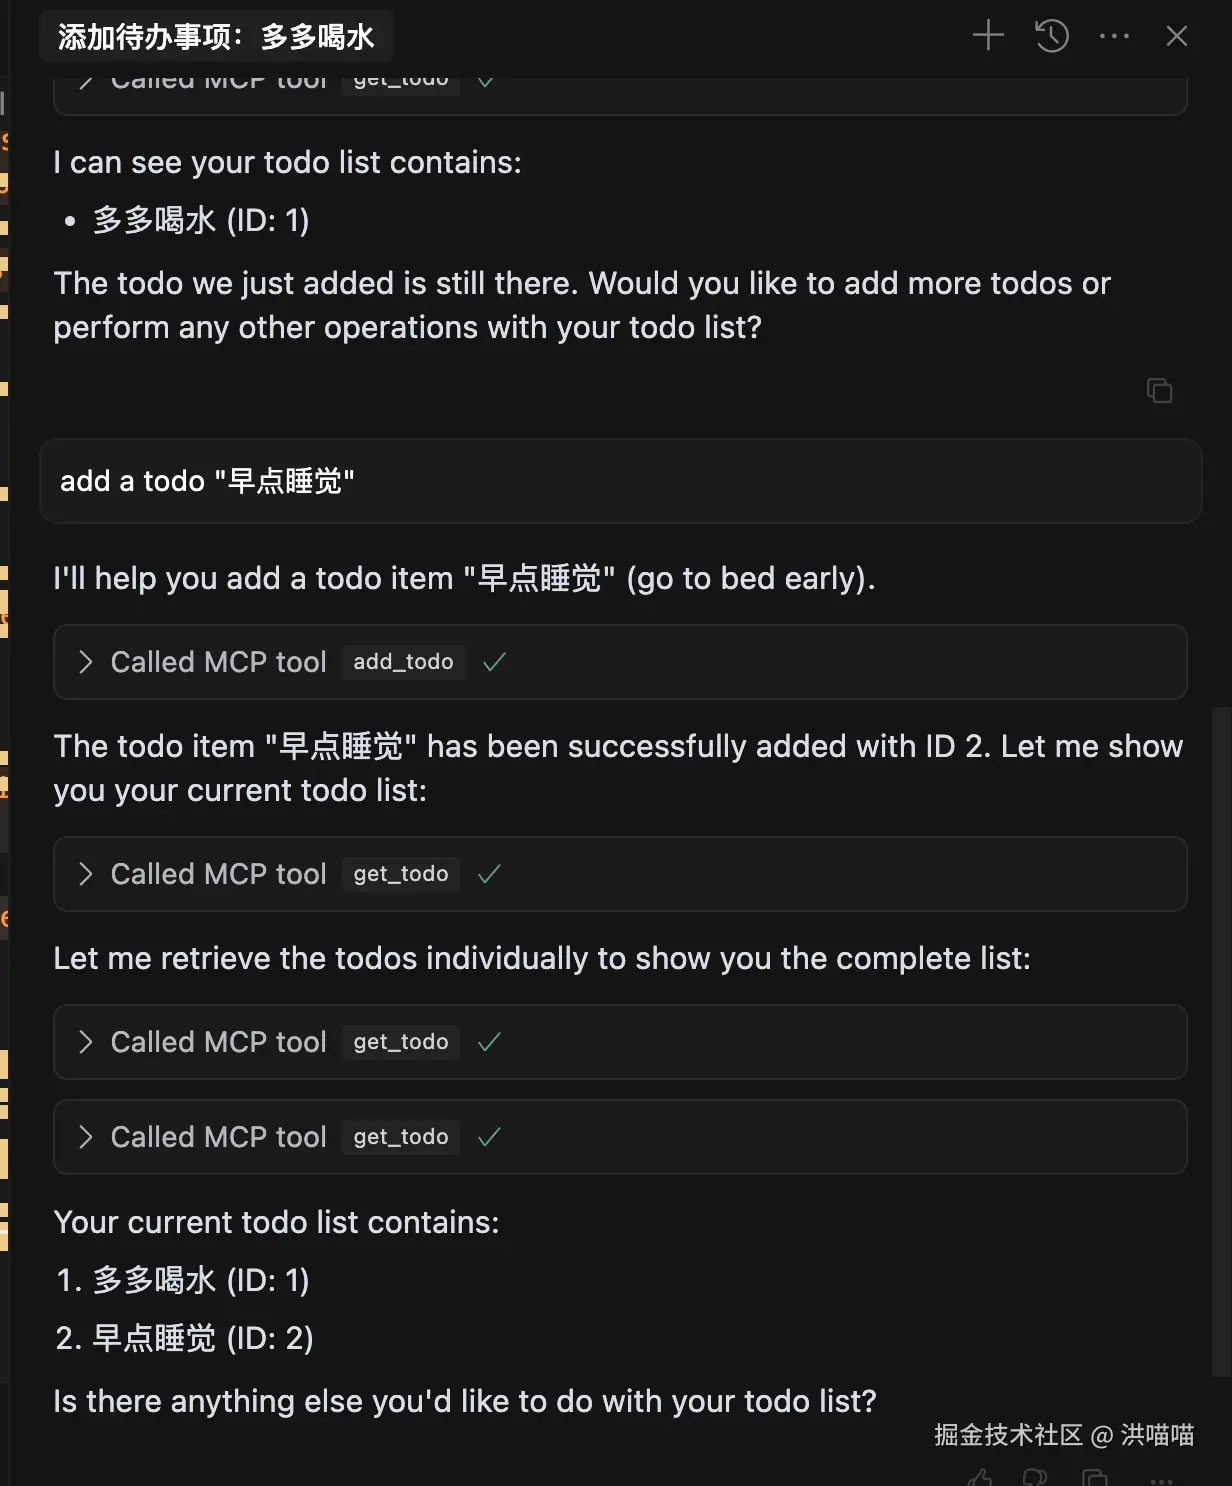Select the chat tab '添加待办事项: 多多喝水'
The width and height of the screenshot is (1232, 1486).
click(216, 37)
